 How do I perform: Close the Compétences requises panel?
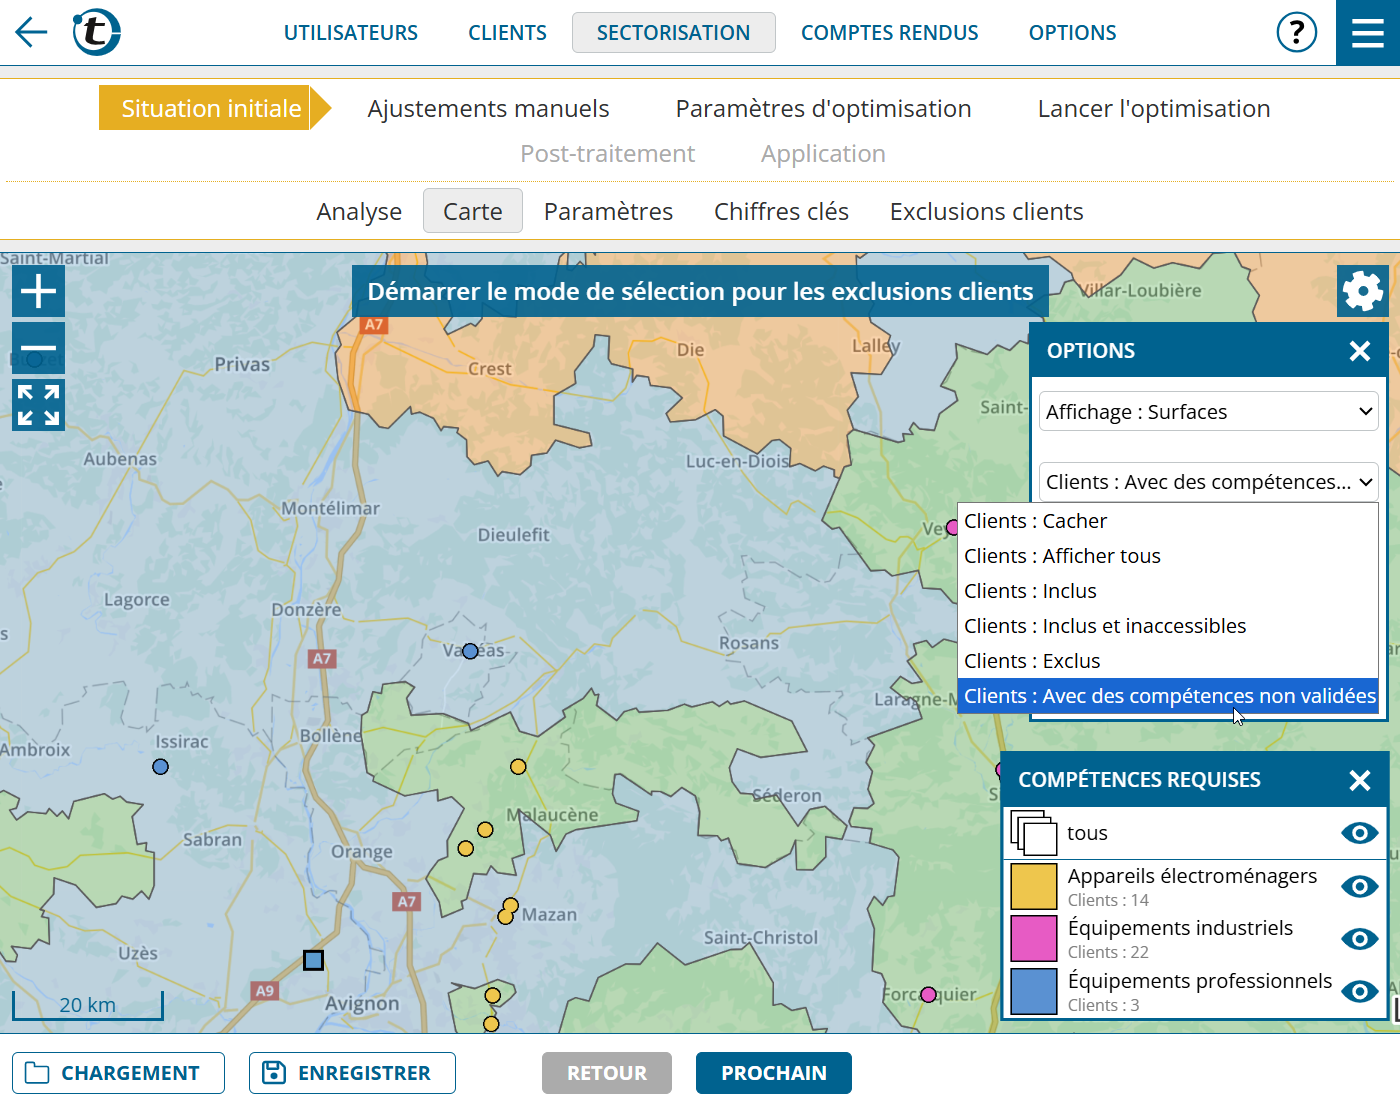(x=1359, y=780)
